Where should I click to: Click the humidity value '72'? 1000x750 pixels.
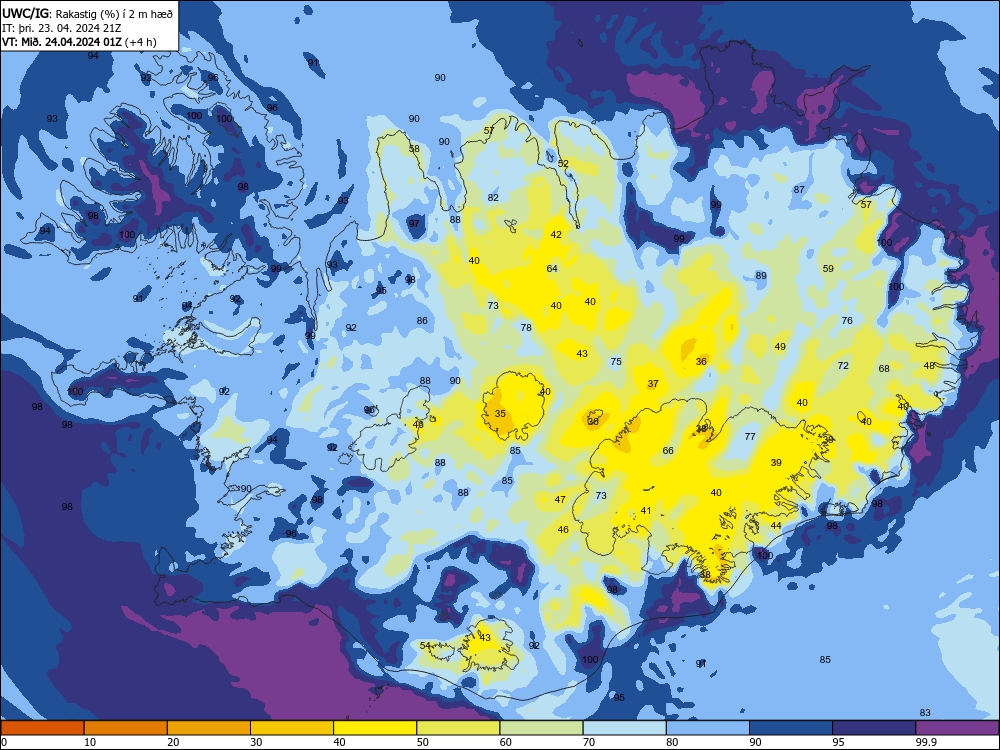tap(843, 365)
